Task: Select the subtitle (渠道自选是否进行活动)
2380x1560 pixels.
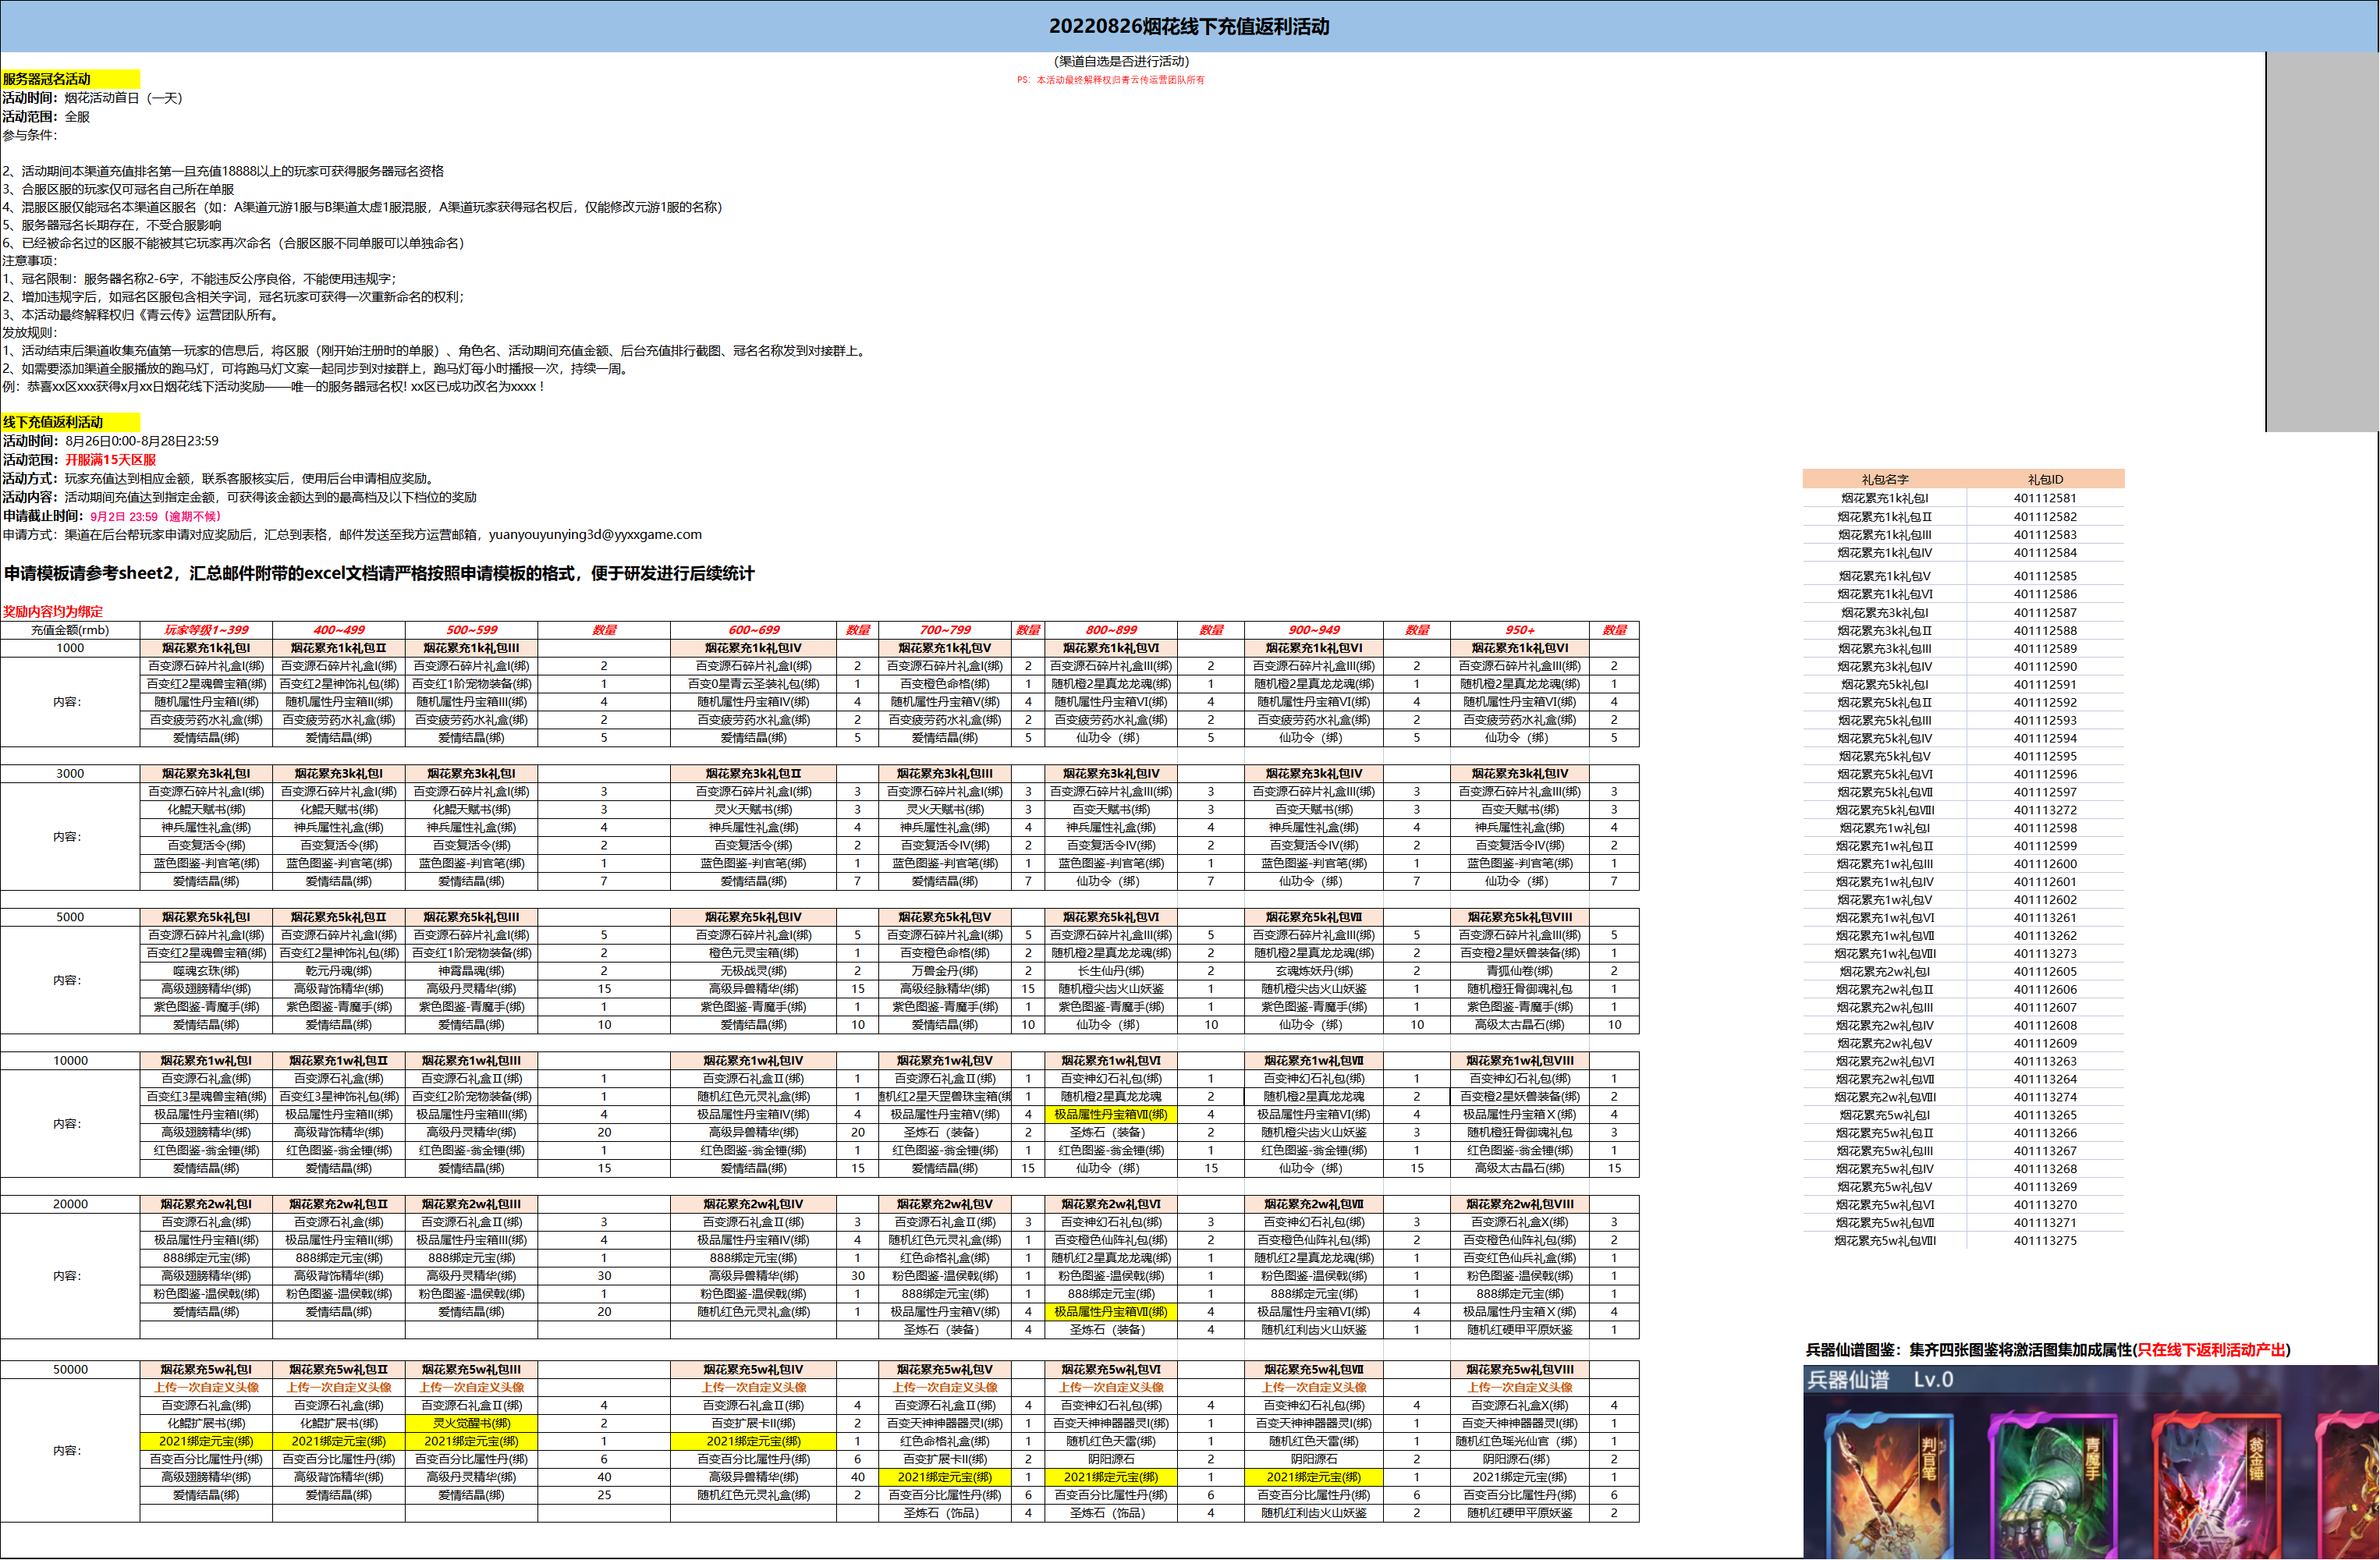Action: 1121,61
